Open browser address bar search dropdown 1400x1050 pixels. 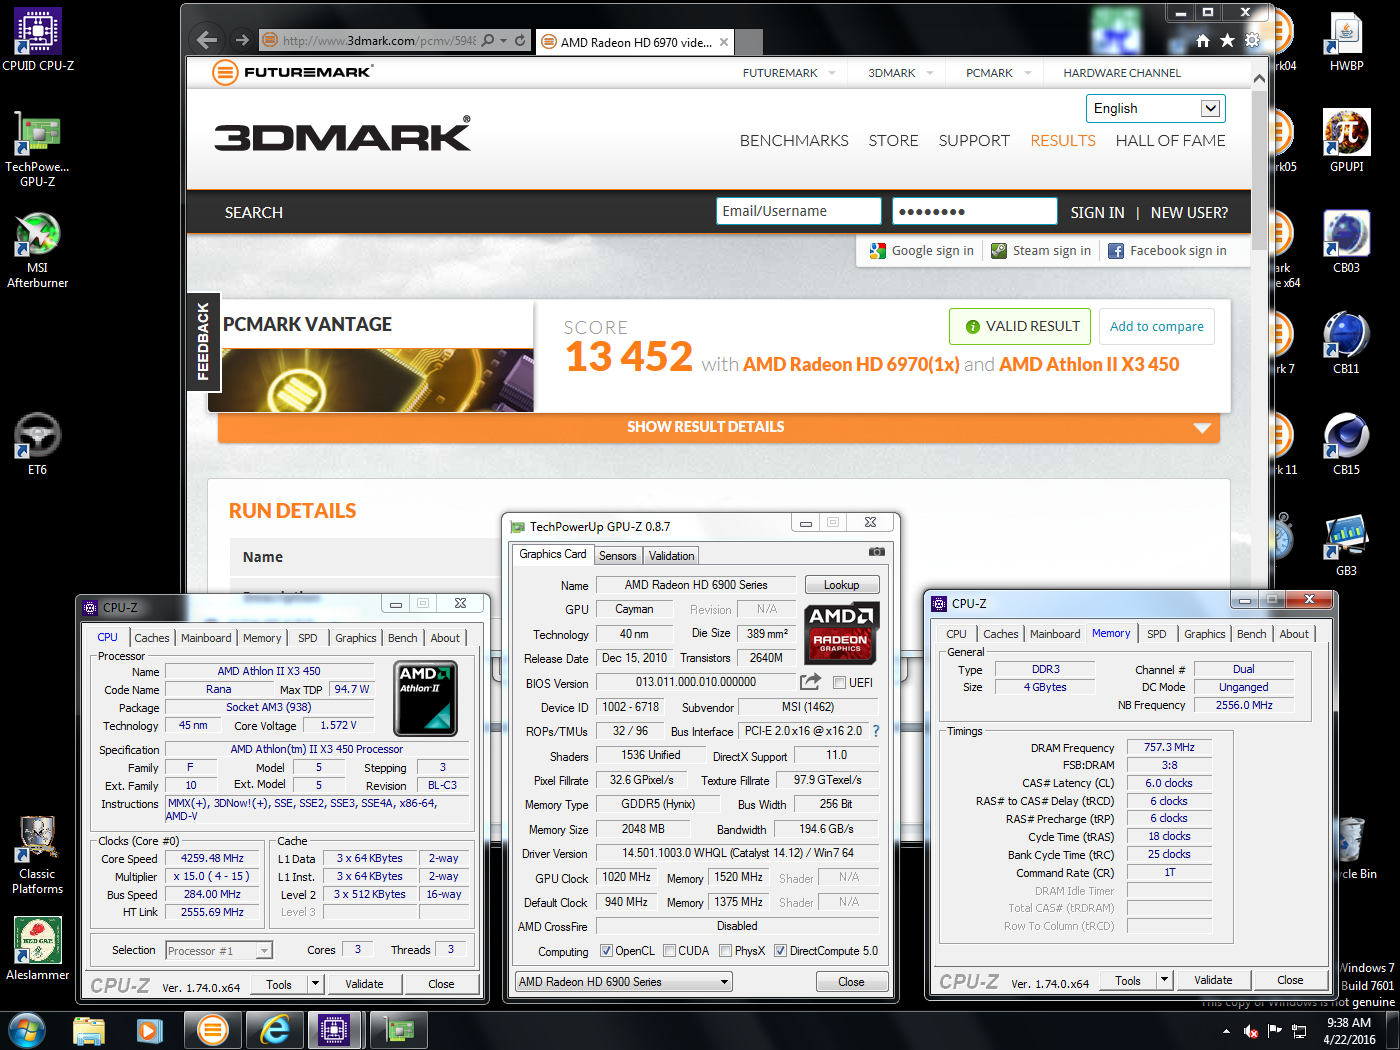coord(504,40)
